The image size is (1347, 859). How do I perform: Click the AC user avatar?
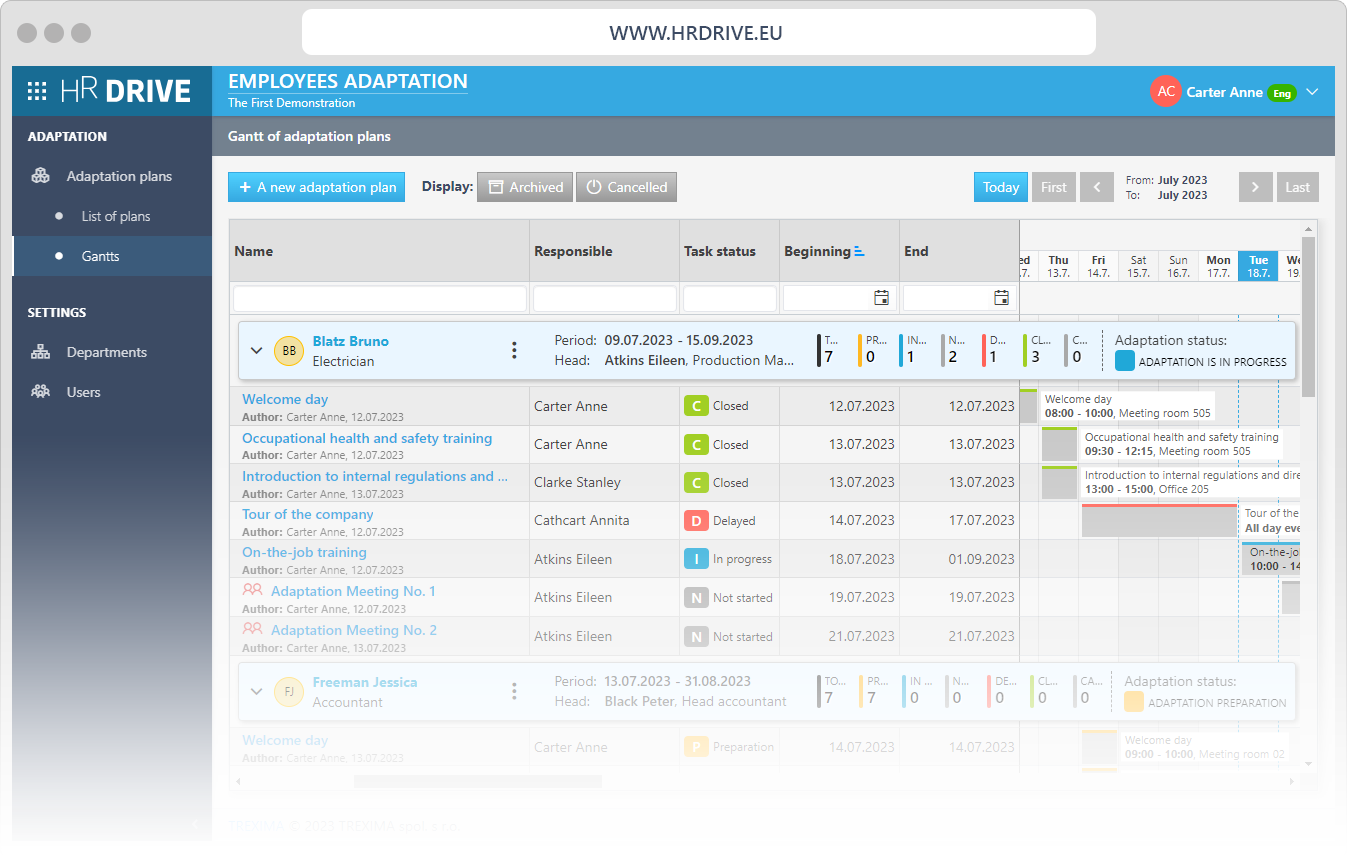click(x=1165, y=92)
